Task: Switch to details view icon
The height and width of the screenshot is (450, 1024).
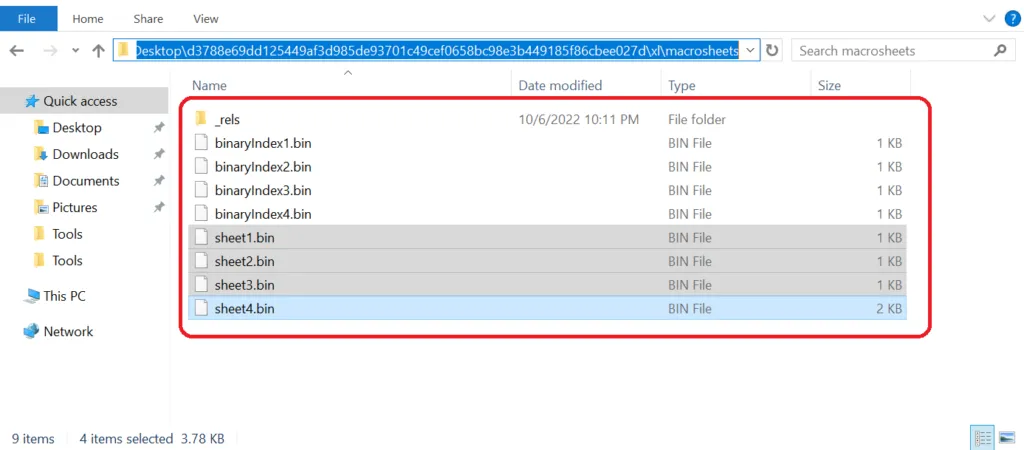Action: tap(982, 438)
